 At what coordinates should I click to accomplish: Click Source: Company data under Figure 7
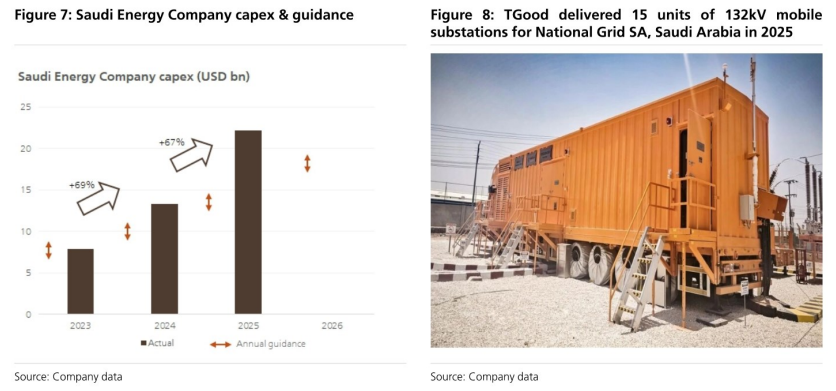point(68,377)
